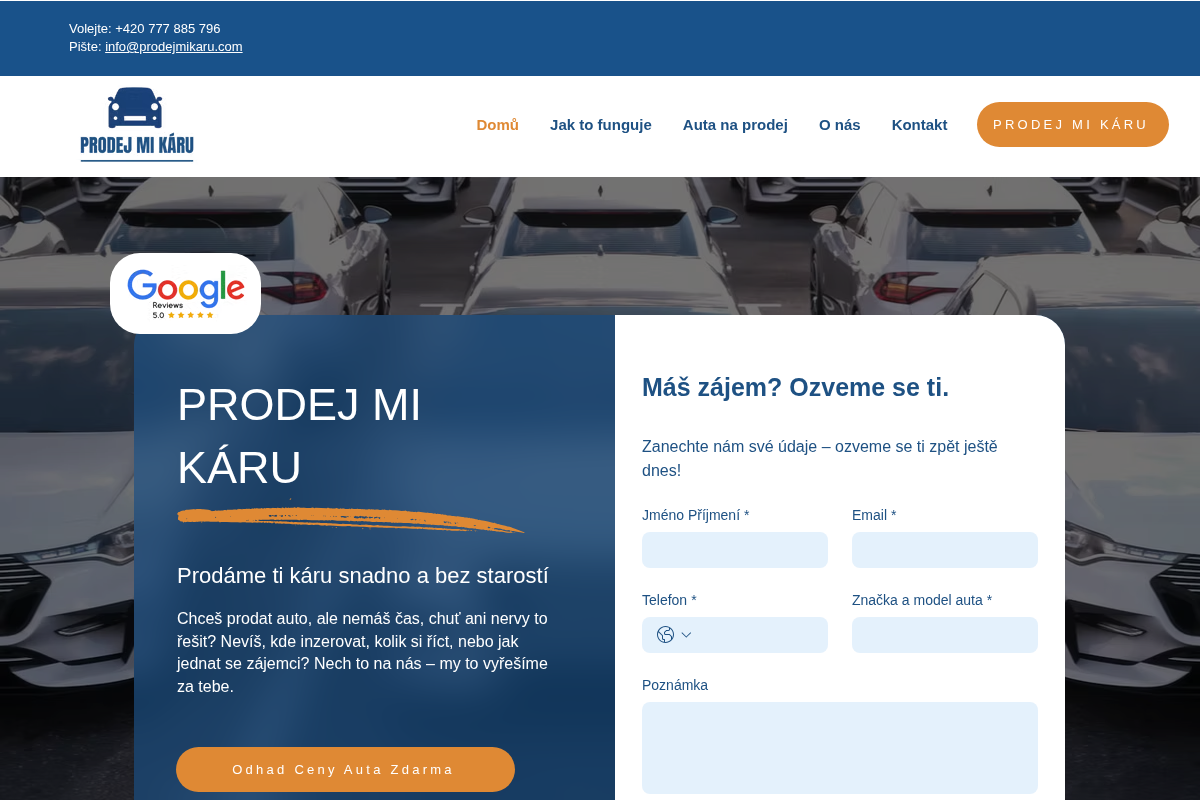Click the globe country flag icon
The width and height of the screenshot is (1200, 800).
665,635
